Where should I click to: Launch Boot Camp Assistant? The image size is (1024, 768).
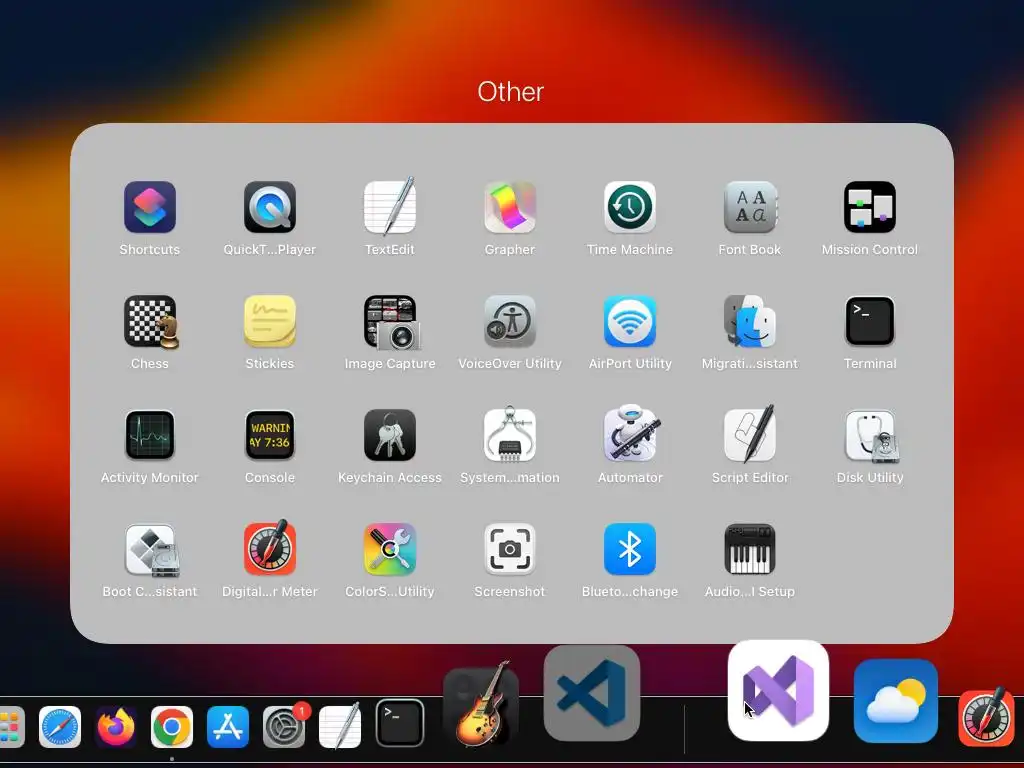point(152,550)
